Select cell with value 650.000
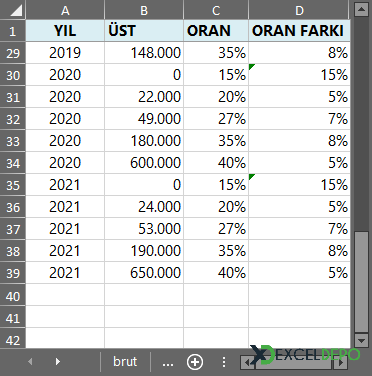The width and height of the screenshot is (372, 376). [x=144, y=273]
